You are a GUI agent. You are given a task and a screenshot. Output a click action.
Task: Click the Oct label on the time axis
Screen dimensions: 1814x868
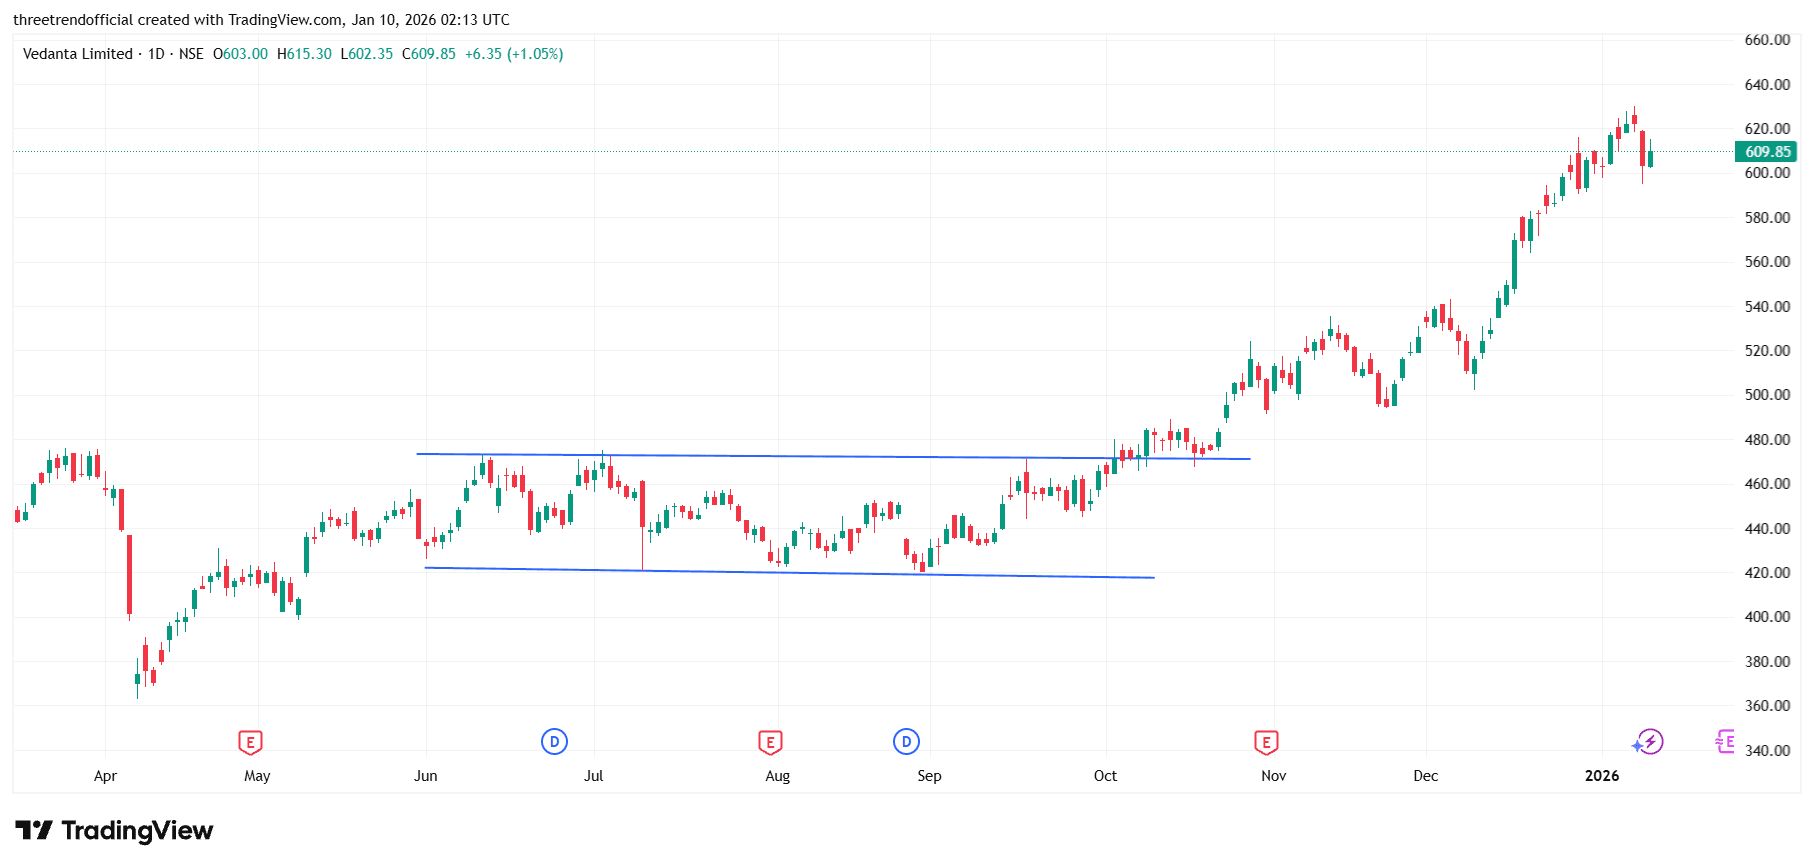pos(1106,776)
